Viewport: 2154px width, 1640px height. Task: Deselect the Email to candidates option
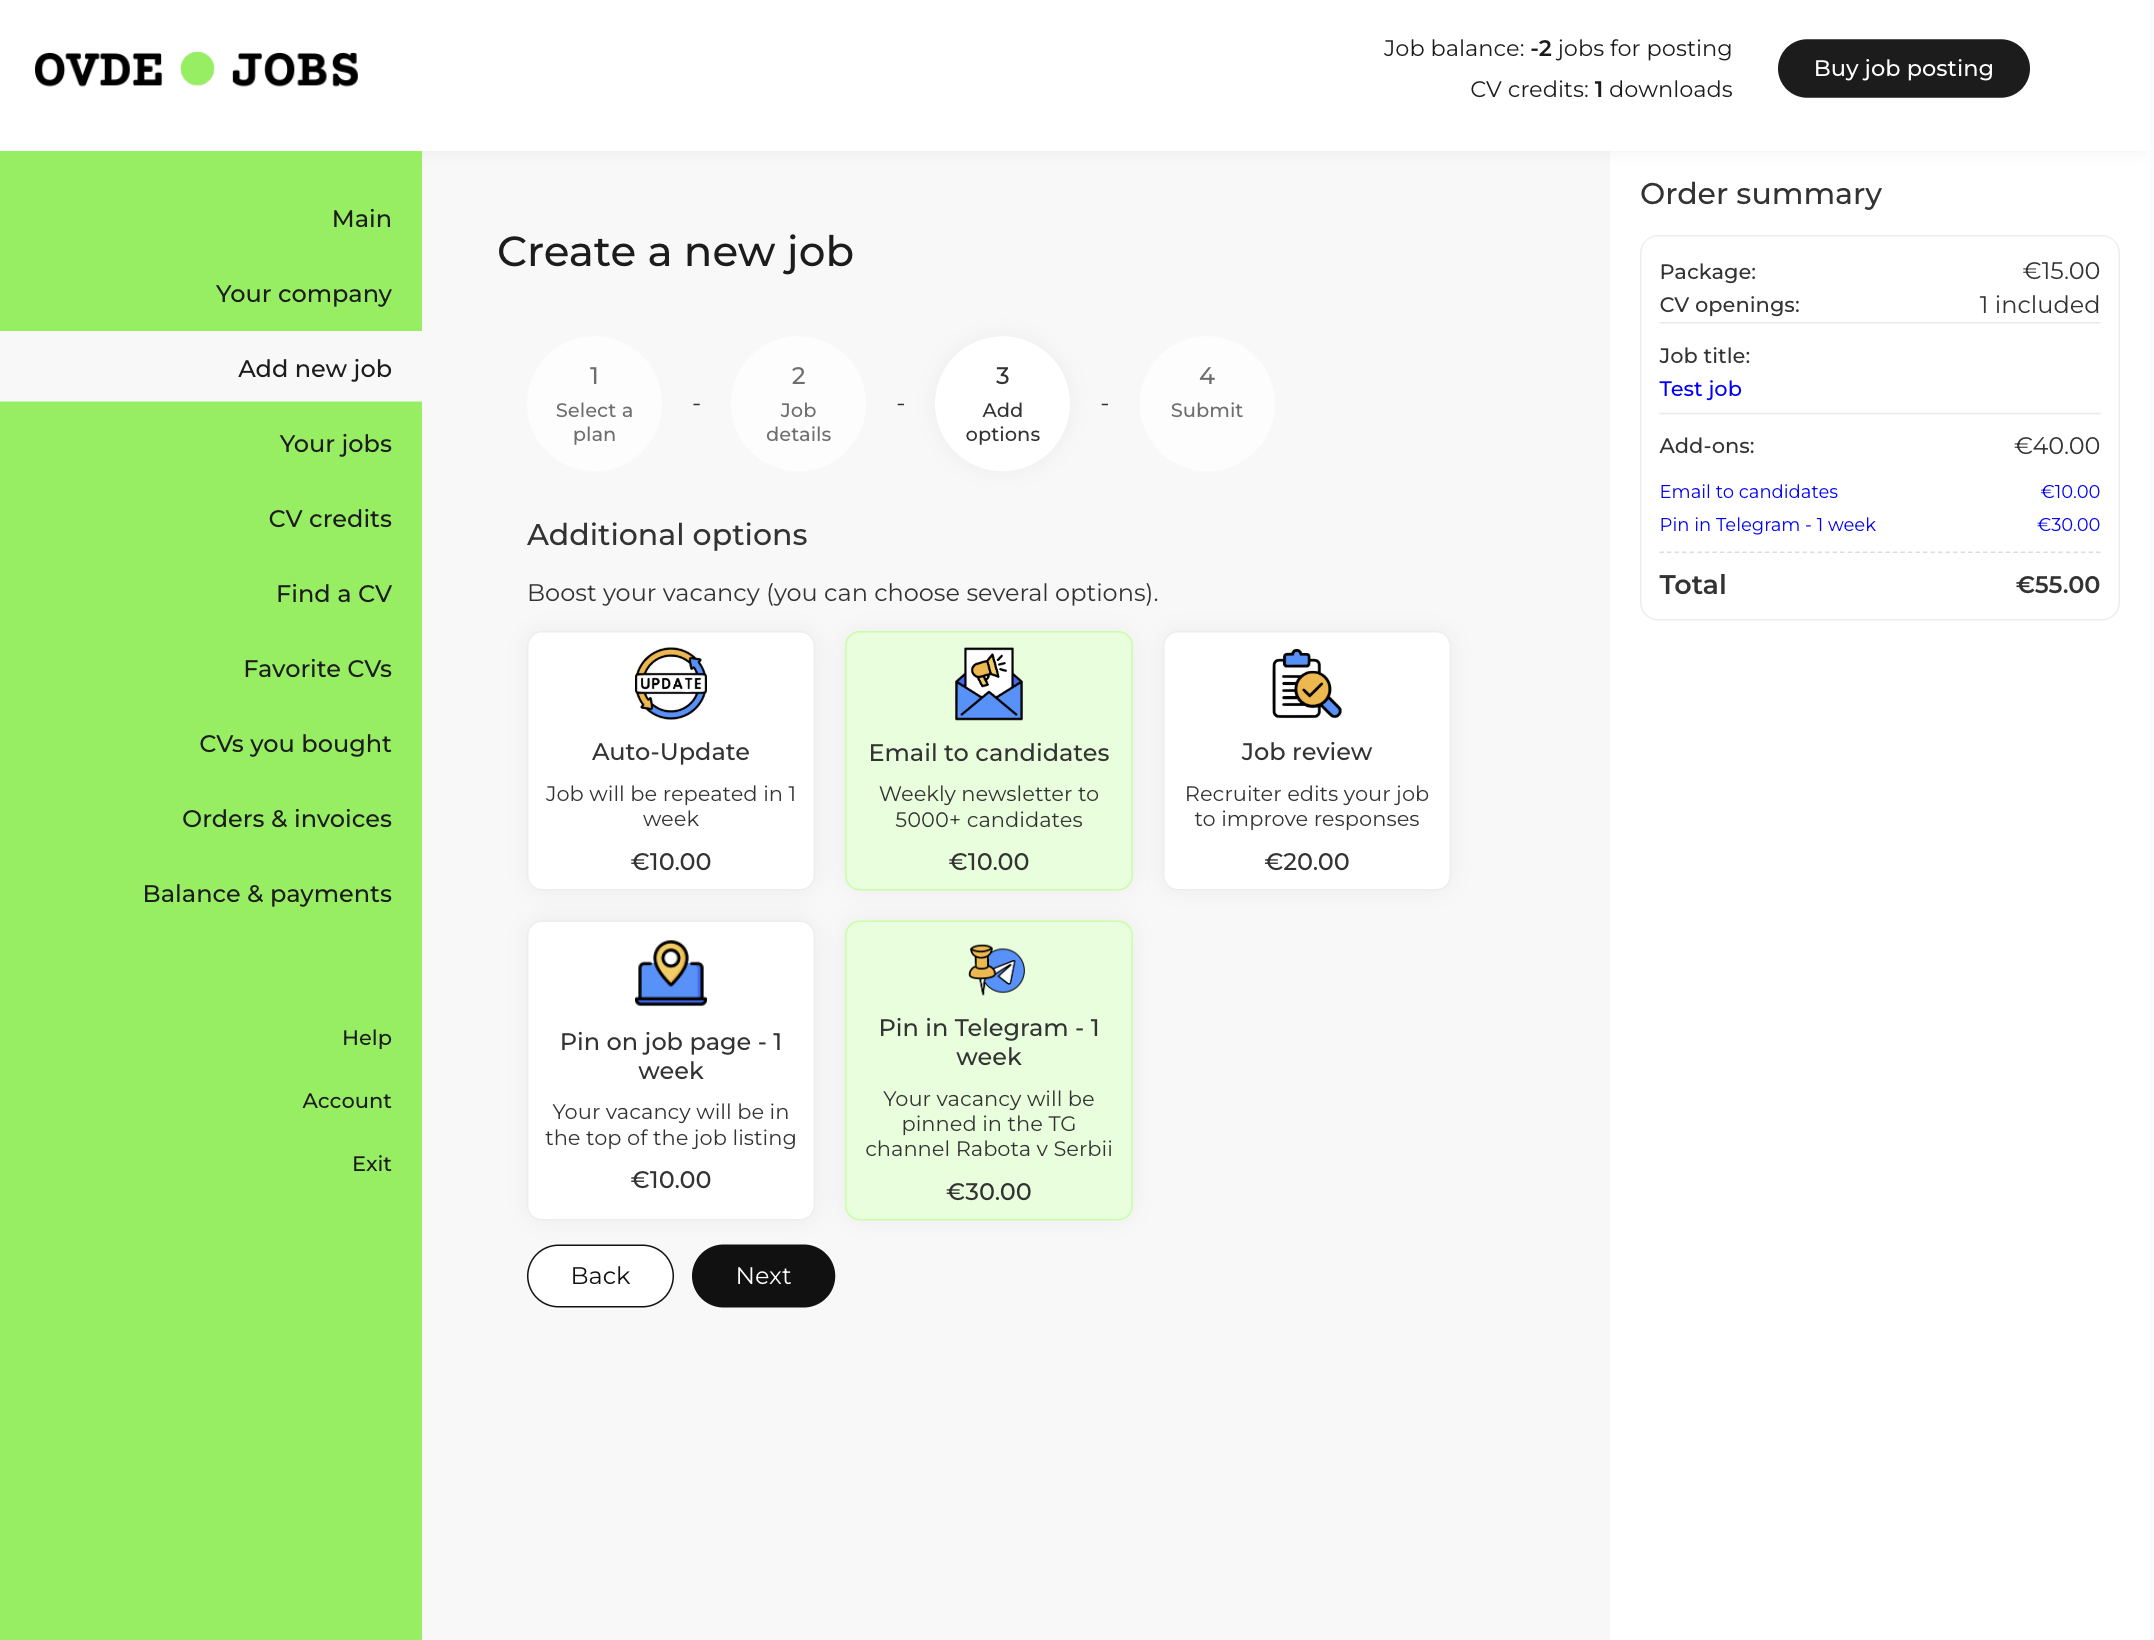[x=988, y=761]
